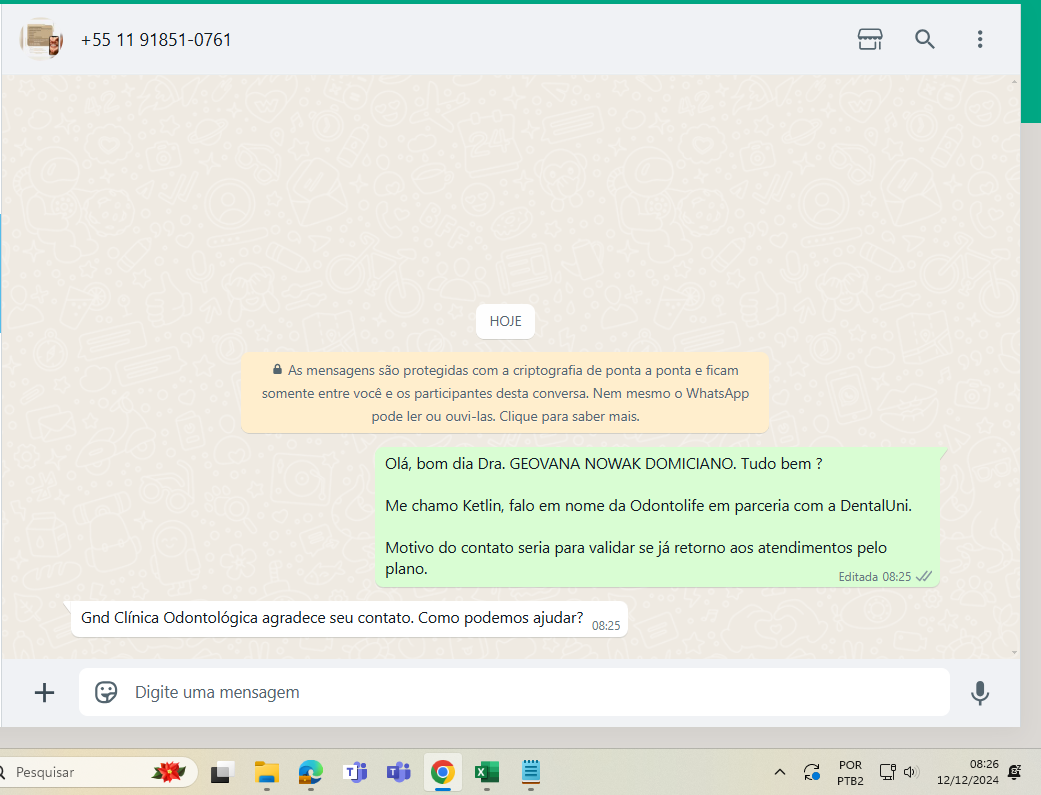The width and height of the screenshot is (1041, 795).
Task: Open the chat's three-dot menu
Action: [x=980, y=39]
